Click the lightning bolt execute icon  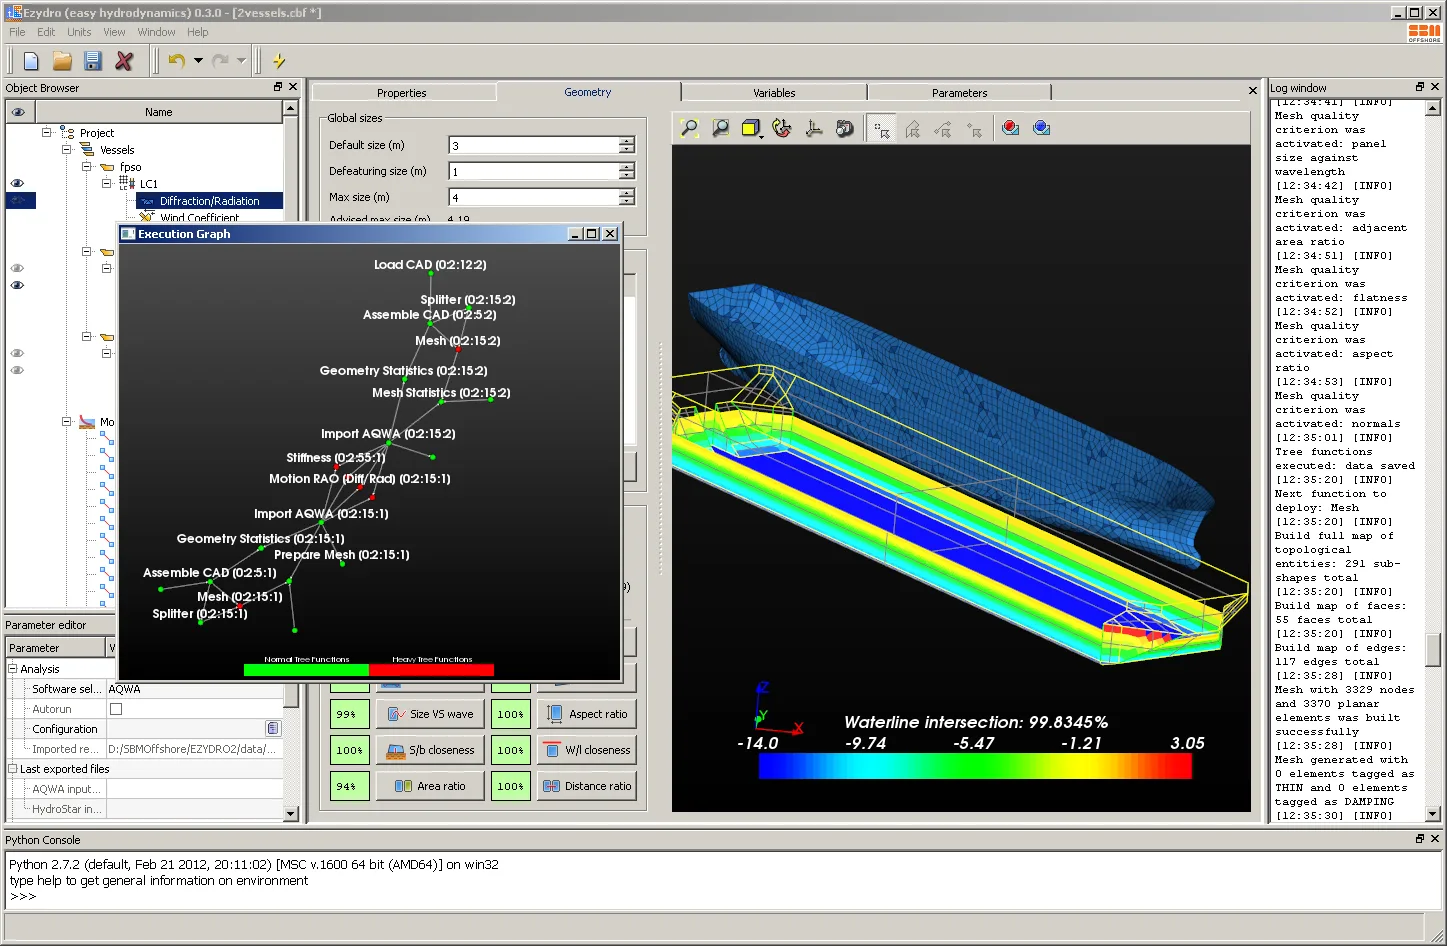[x=279, y=61]
